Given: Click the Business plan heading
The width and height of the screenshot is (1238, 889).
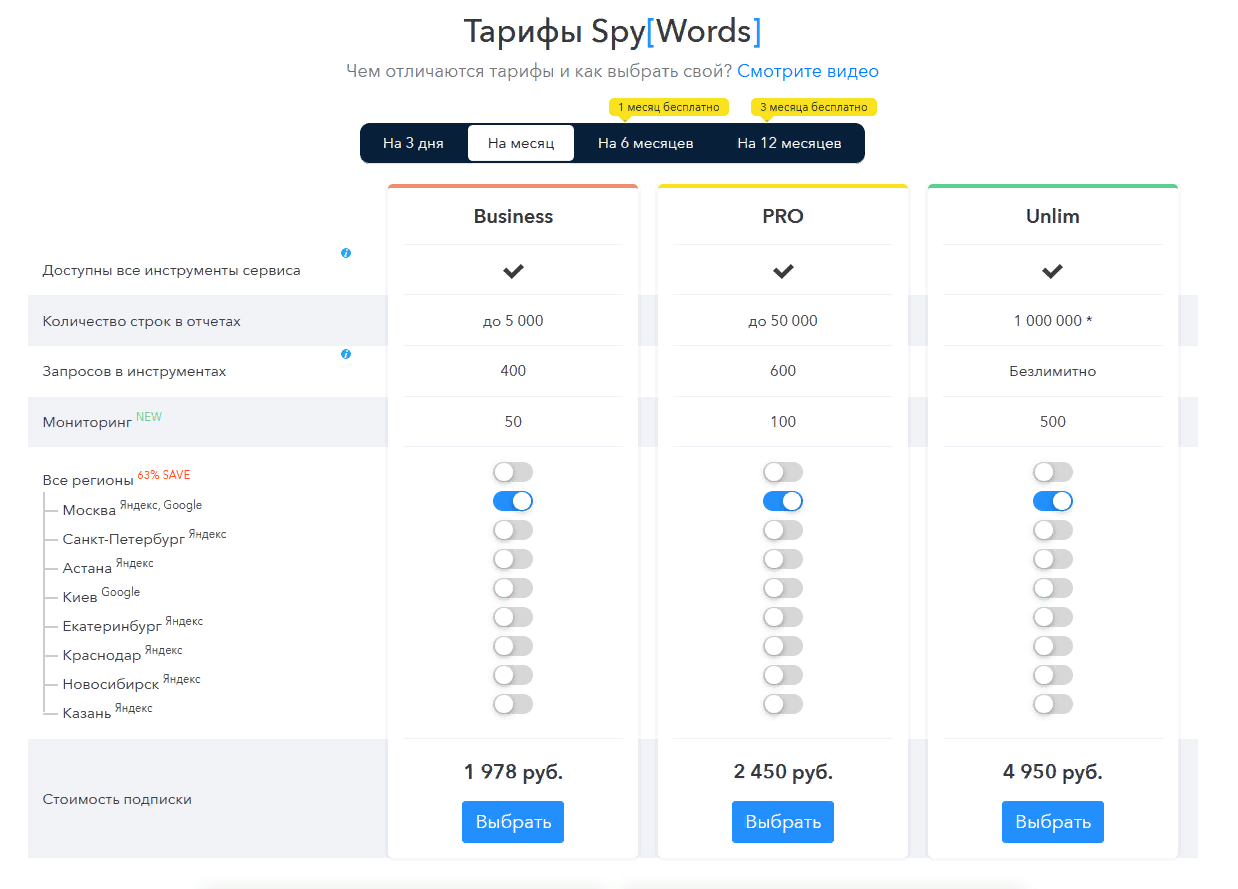Looking at the screenshot, I should 513,216.
